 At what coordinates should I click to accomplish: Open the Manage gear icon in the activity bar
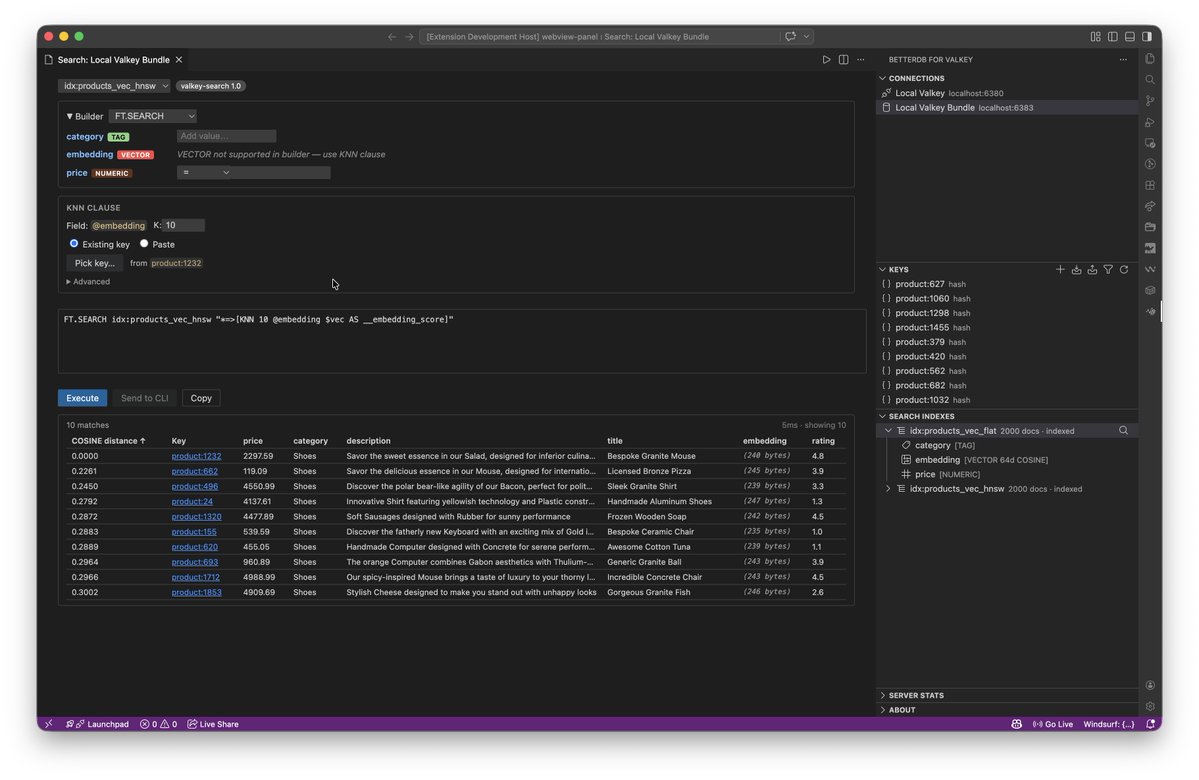click(x=1149, y=707)
